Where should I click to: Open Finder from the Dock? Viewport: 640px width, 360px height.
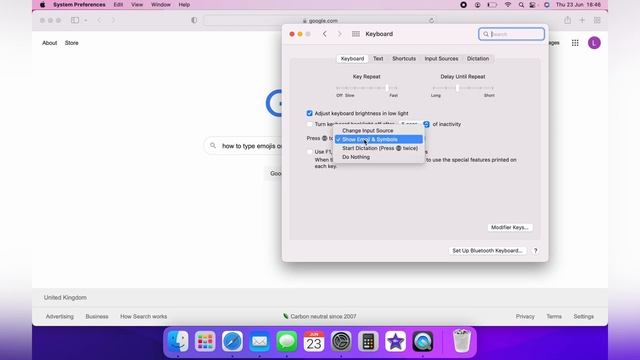[178, 341]
